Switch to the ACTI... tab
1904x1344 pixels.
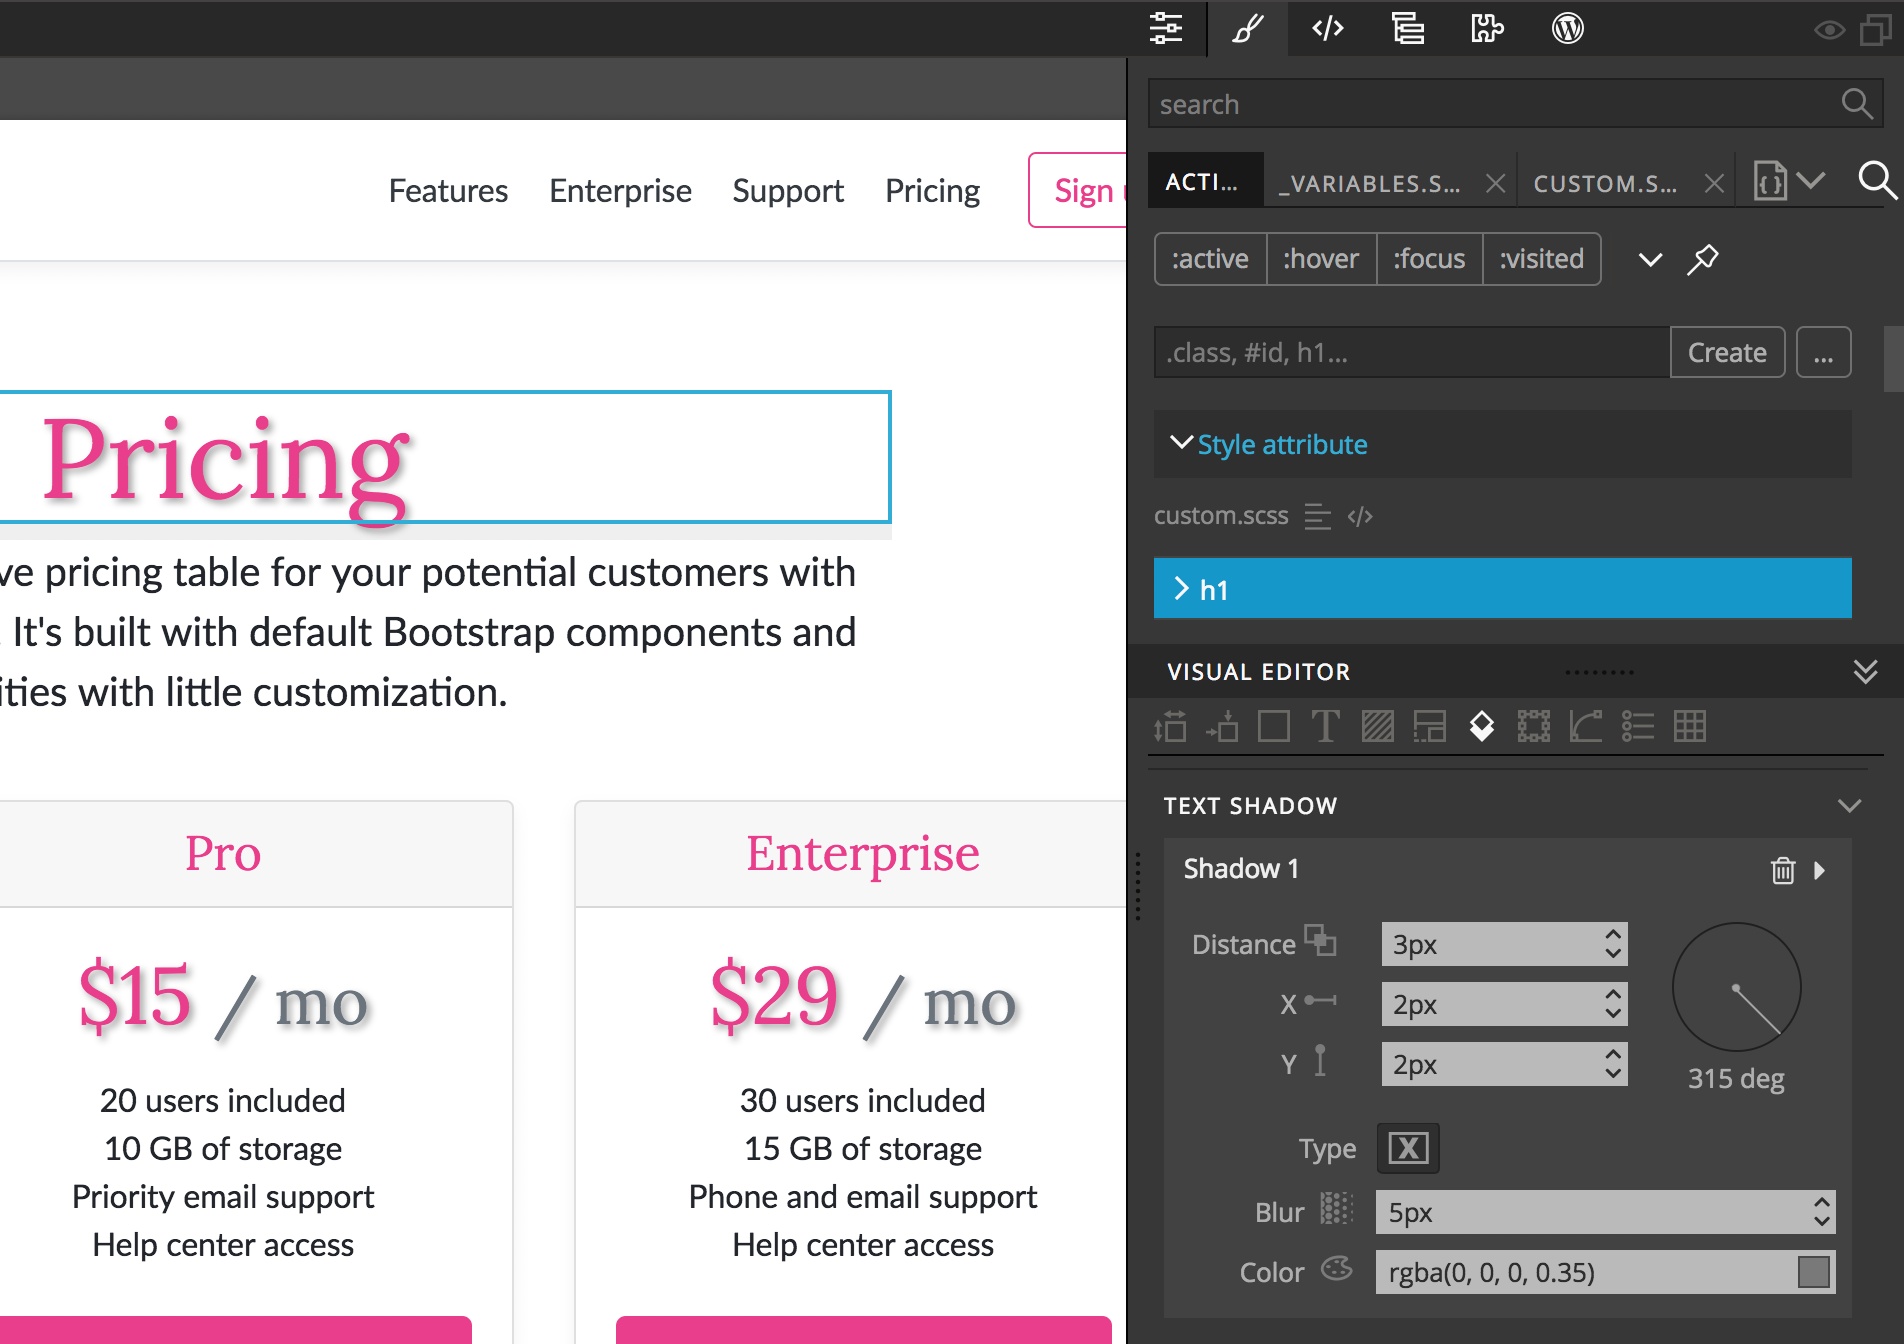point(1205,182)
